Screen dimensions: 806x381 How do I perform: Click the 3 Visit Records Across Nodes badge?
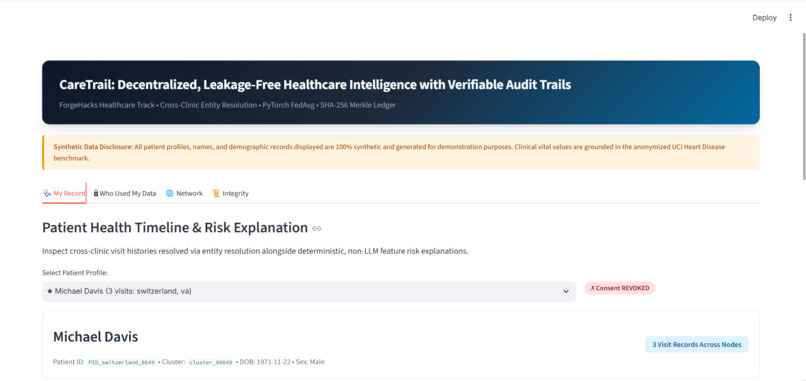coord(697,344)
